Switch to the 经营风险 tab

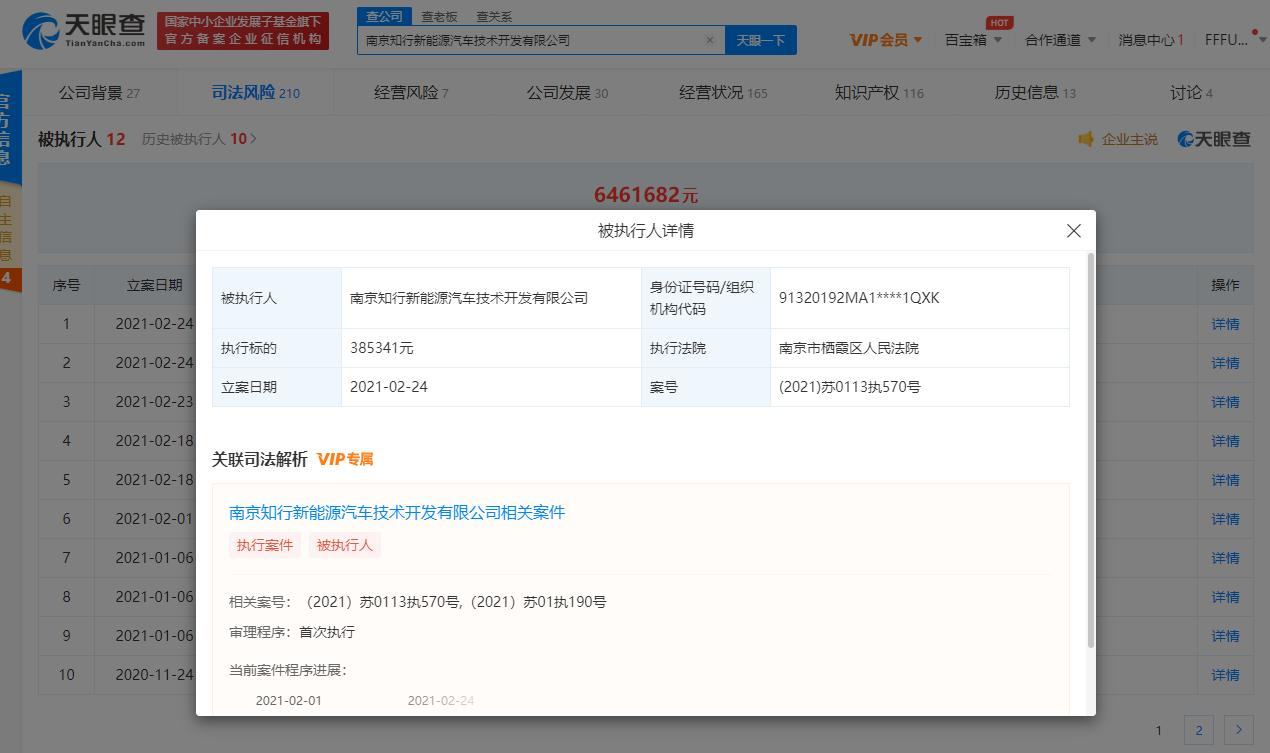coord(411,93)
